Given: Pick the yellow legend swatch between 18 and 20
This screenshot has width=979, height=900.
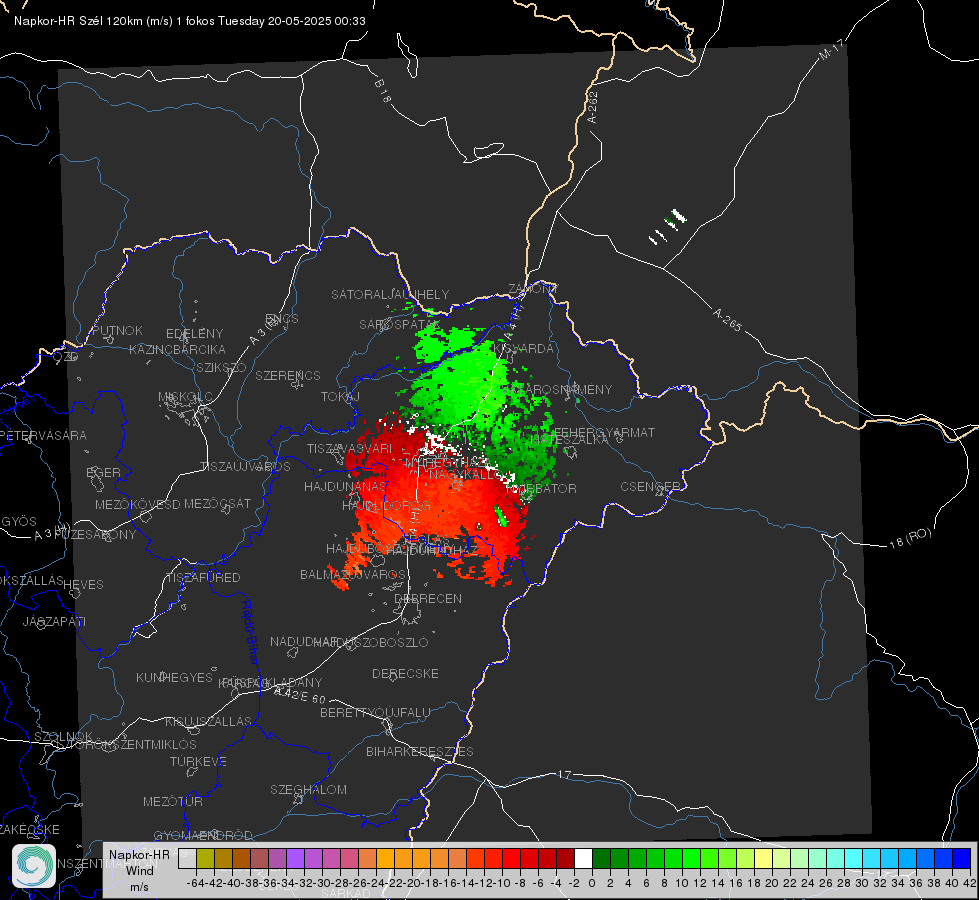Looking at the screenshot, I should tap(764, 858).
